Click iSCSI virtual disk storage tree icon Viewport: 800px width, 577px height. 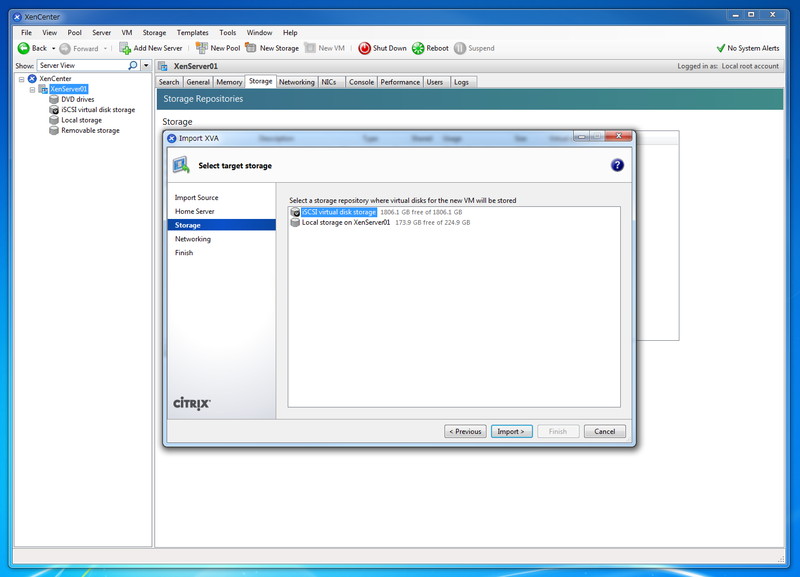click(x=54, y=110)
